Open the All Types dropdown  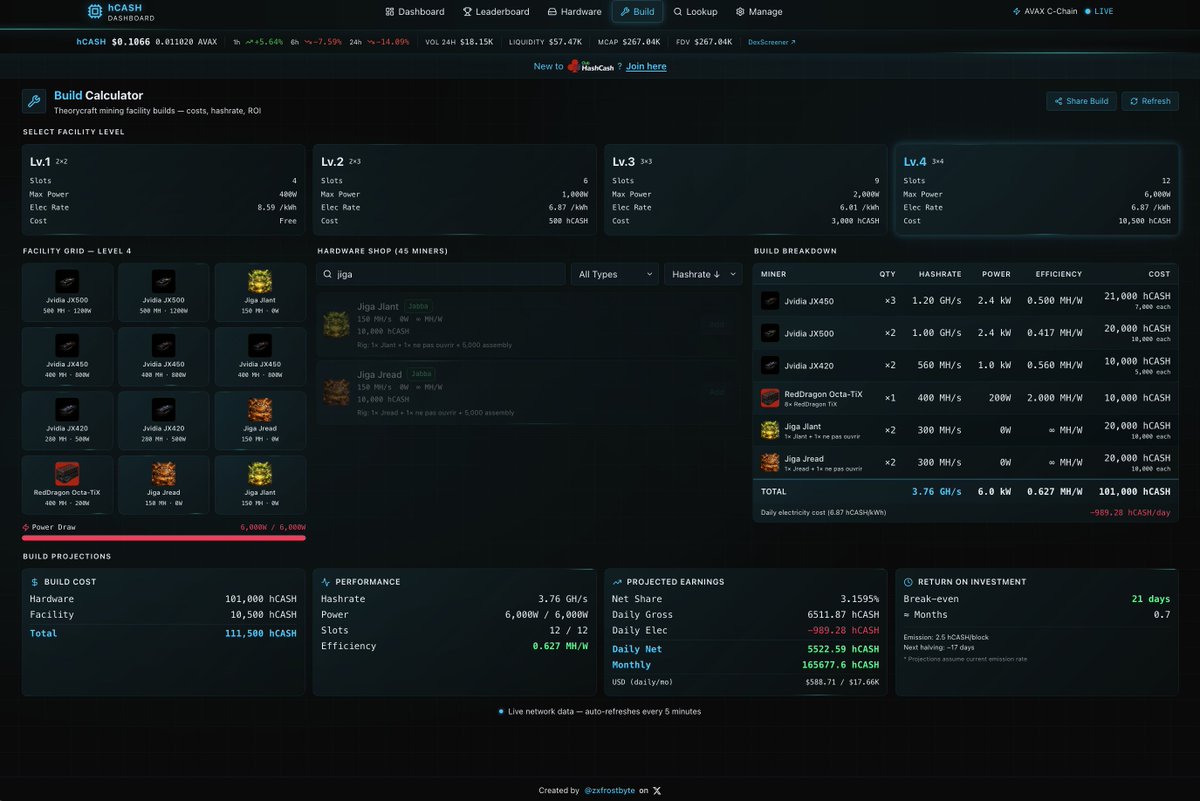pos(615,274)
